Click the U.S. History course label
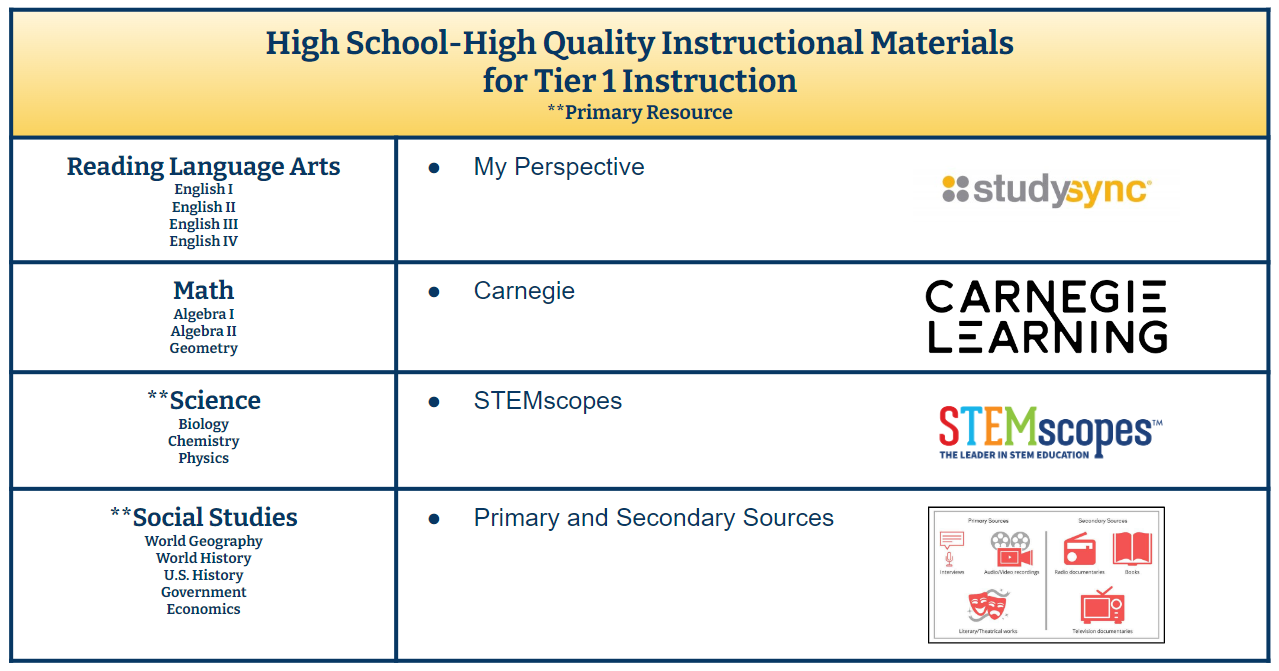The width and height of the screenshot is (1279, 671). 203,575
